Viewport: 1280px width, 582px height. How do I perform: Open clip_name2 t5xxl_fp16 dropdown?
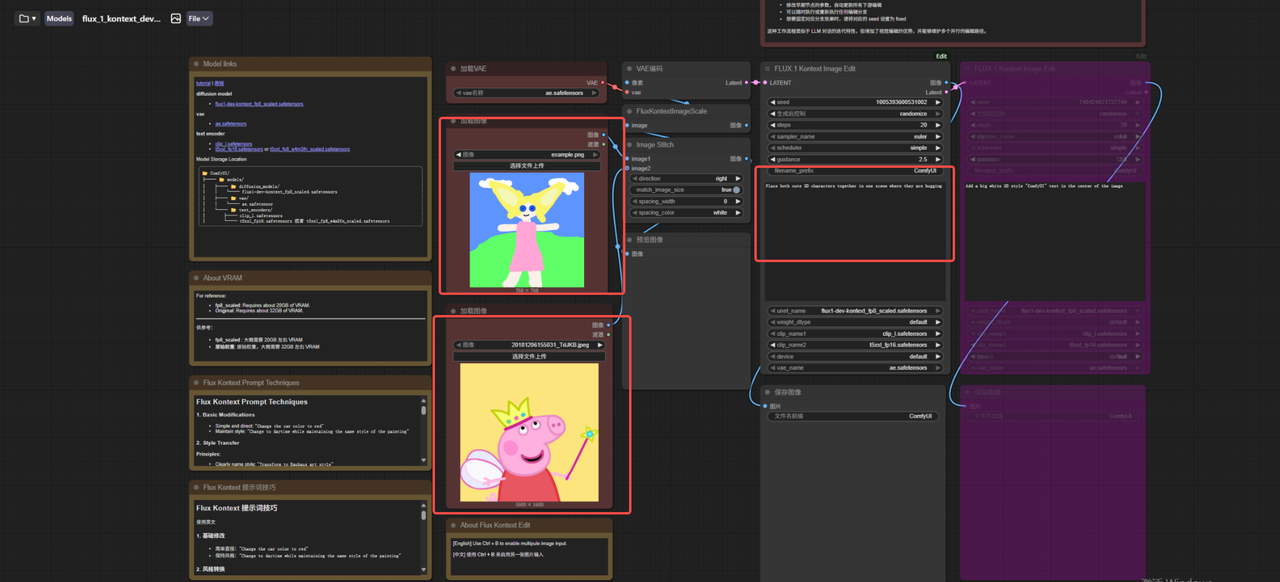click(855, 345)
